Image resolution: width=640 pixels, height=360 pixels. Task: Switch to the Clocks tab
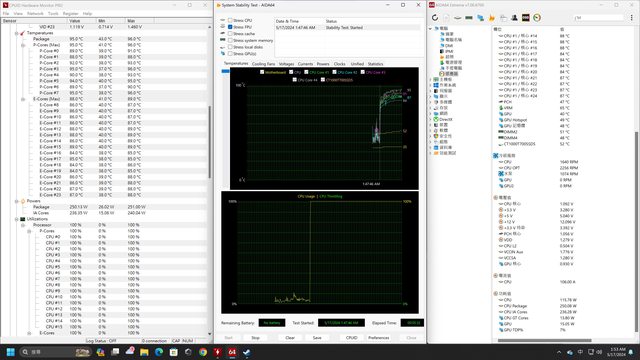click(x=340, y=64)
